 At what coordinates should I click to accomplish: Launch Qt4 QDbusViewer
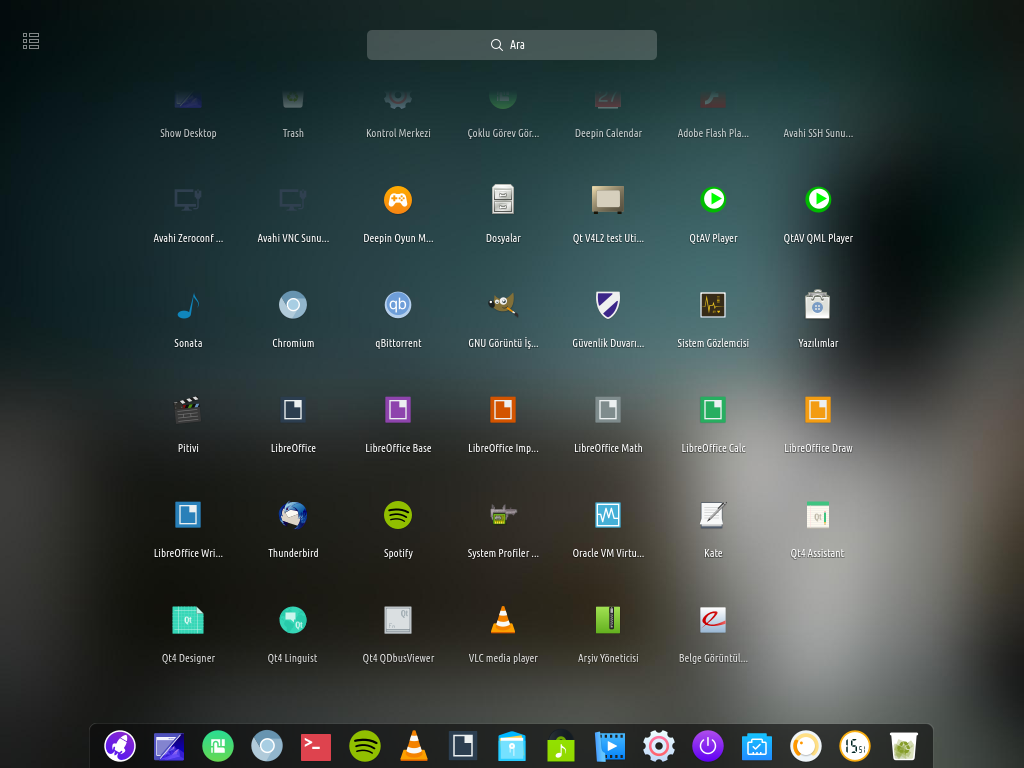[398, 620]
